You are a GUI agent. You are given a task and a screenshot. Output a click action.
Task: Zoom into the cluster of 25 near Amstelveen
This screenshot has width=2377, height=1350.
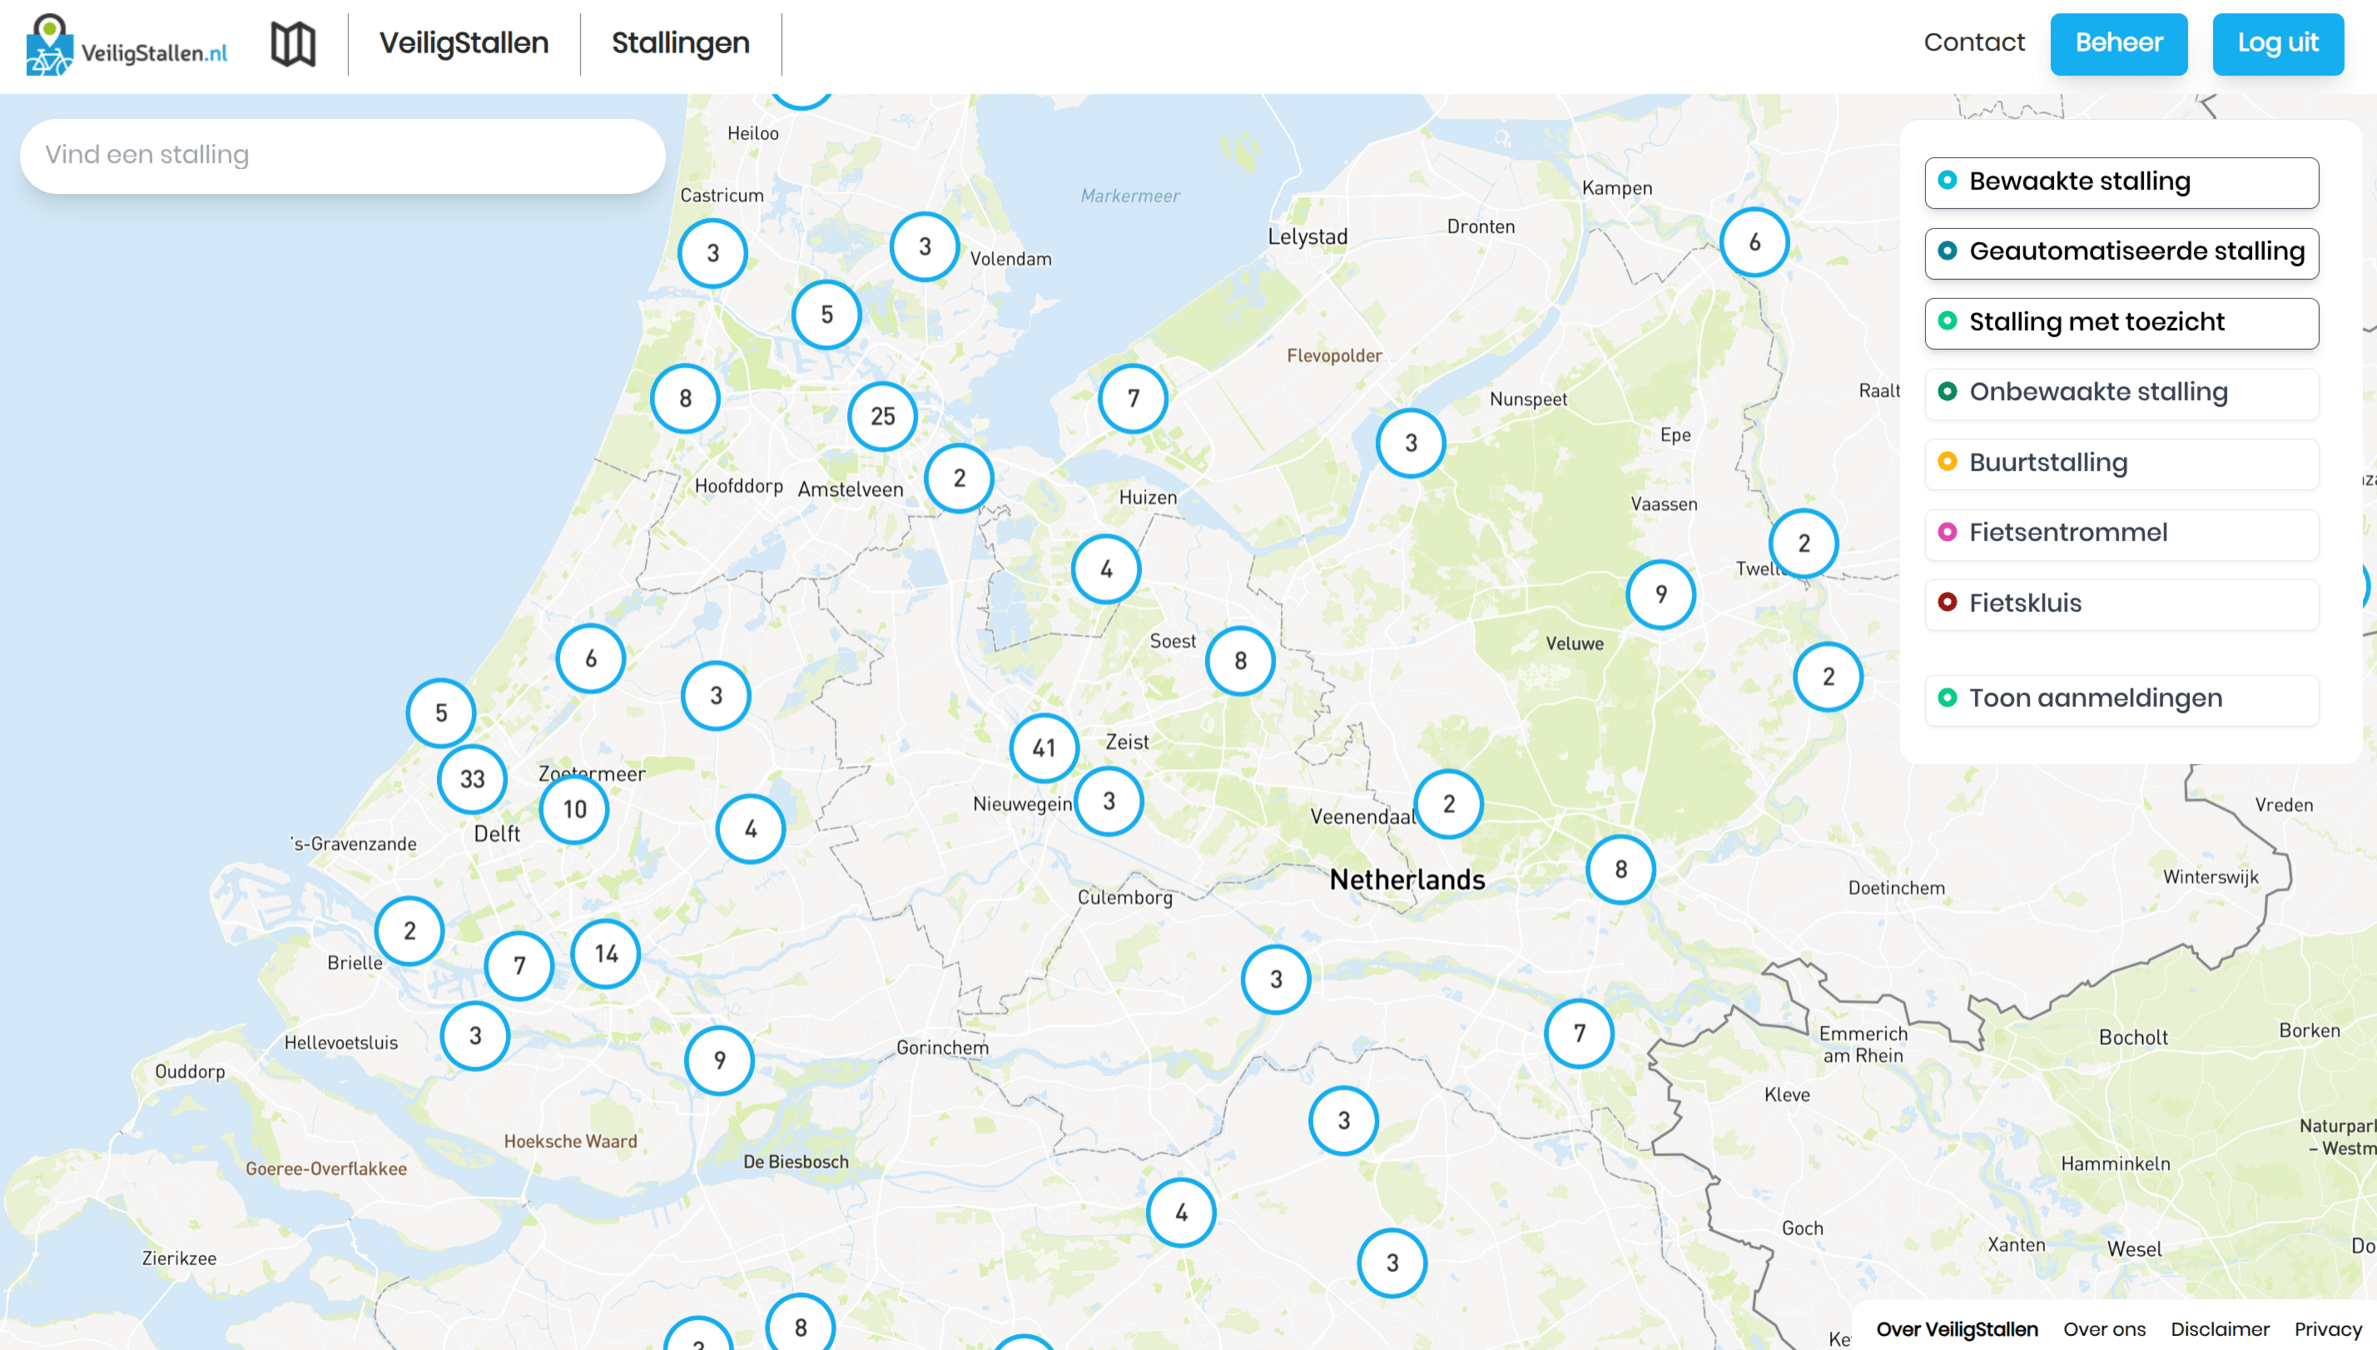tap(882, 416)
